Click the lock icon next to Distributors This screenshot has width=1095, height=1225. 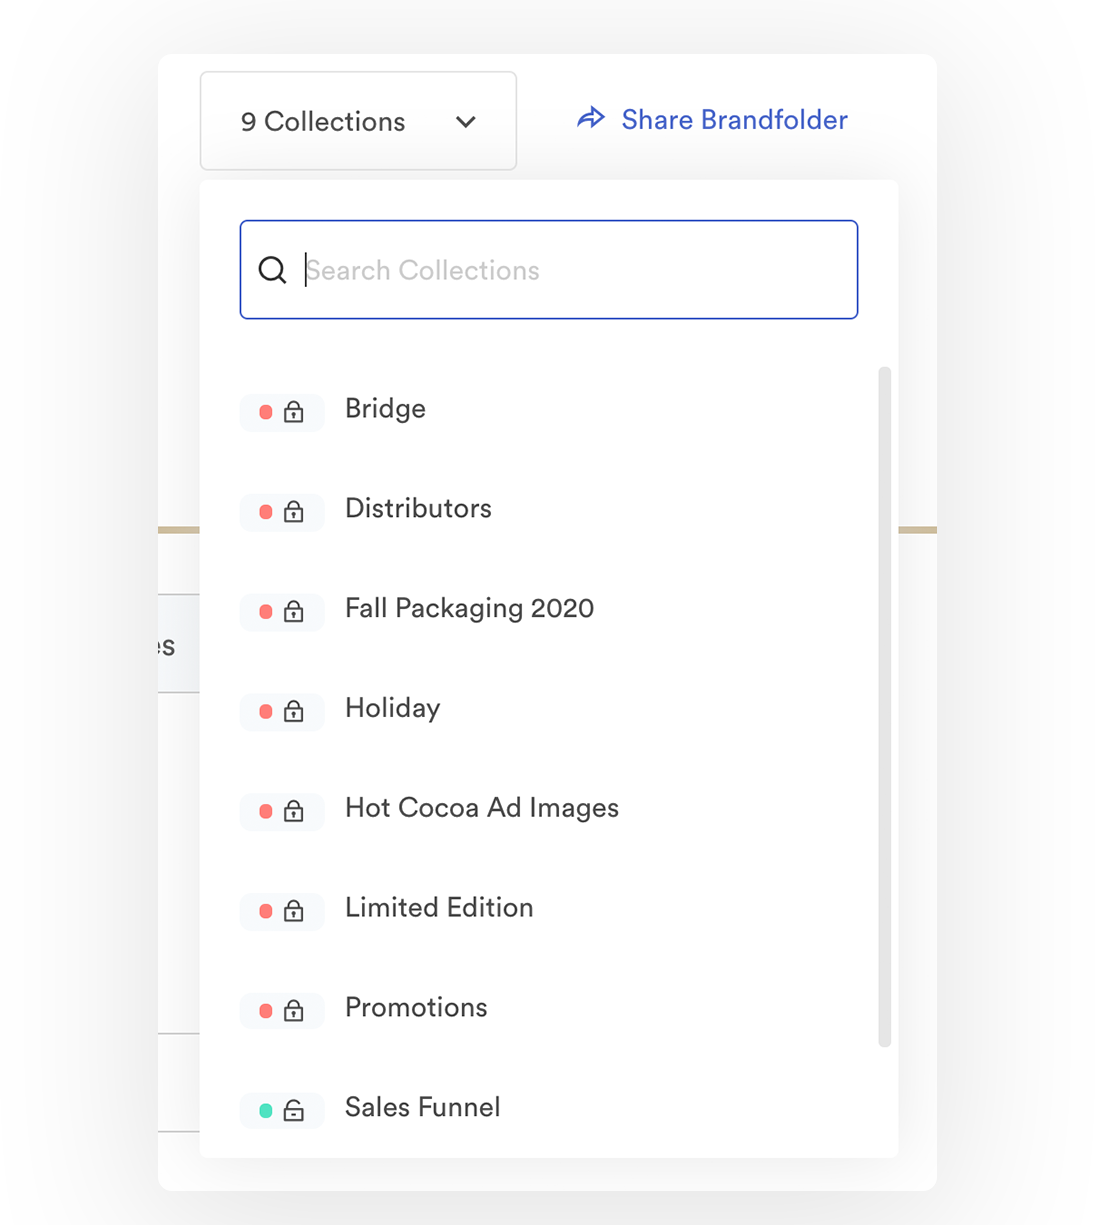tap(293, 511)
